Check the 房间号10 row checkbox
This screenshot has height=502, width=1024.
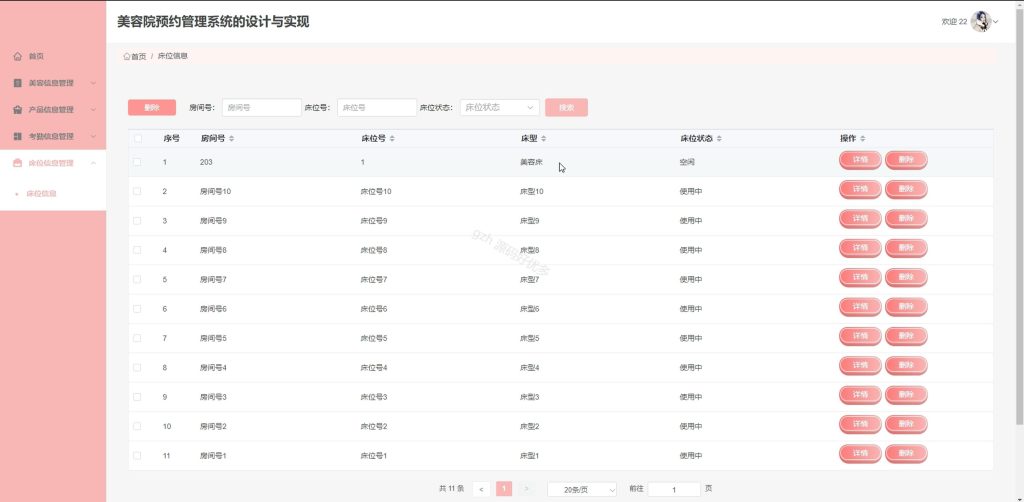coord(137,191)
